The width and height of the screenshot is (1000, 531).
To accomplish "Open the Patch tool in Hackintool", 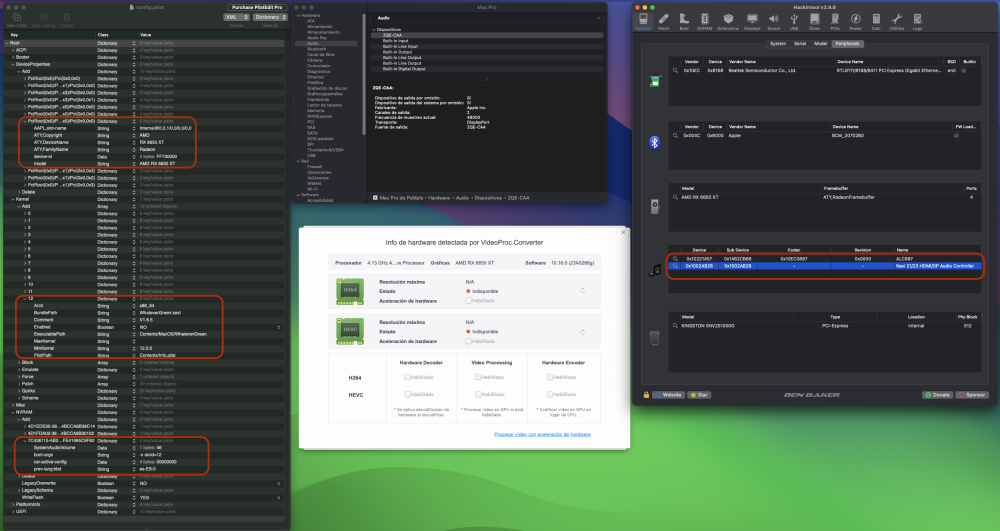I will pos(663,21).
